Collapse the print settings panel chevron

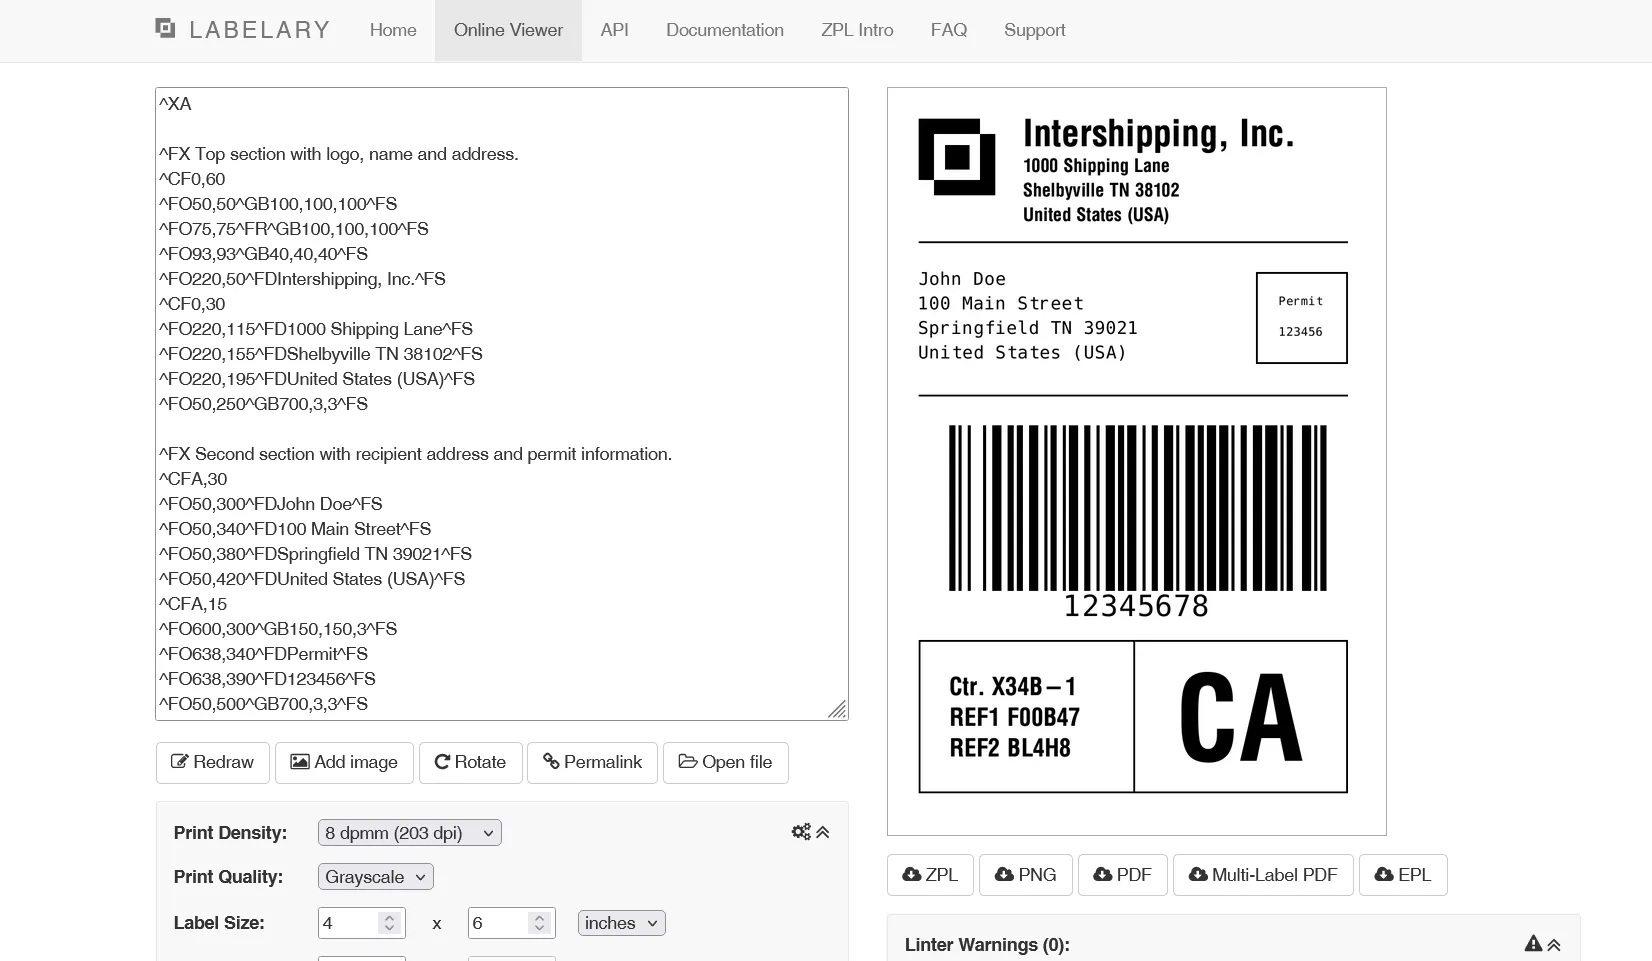(x=823, y=832)
